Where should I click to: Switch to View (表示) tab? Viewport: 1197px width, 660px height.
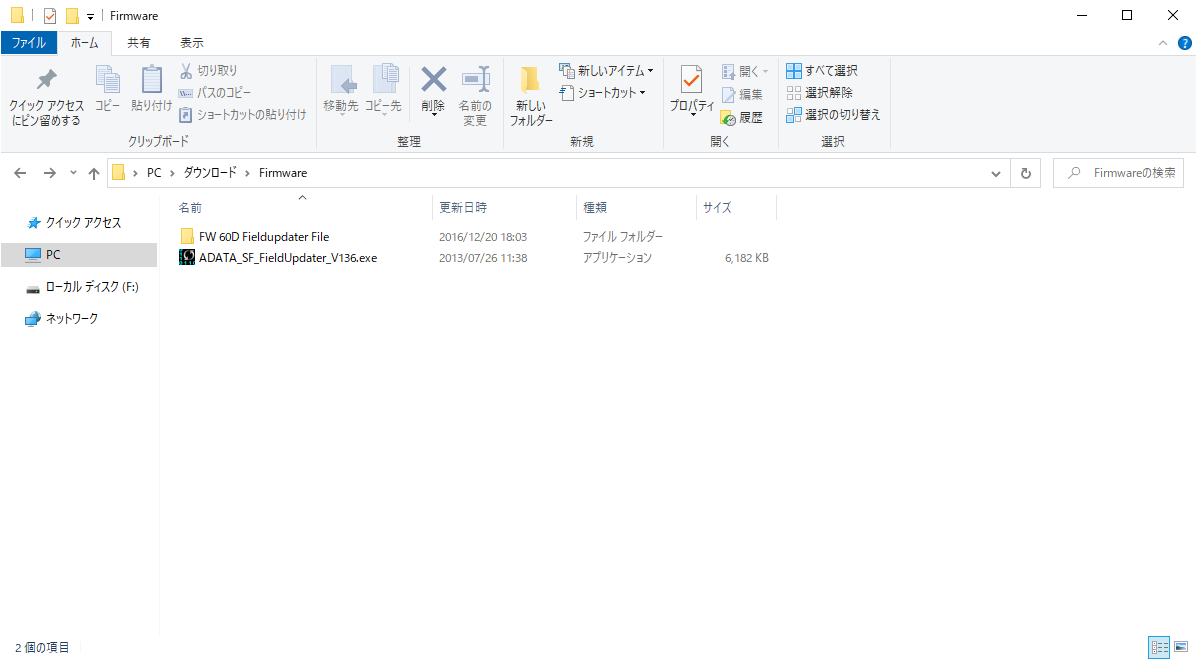pos(192,43)
